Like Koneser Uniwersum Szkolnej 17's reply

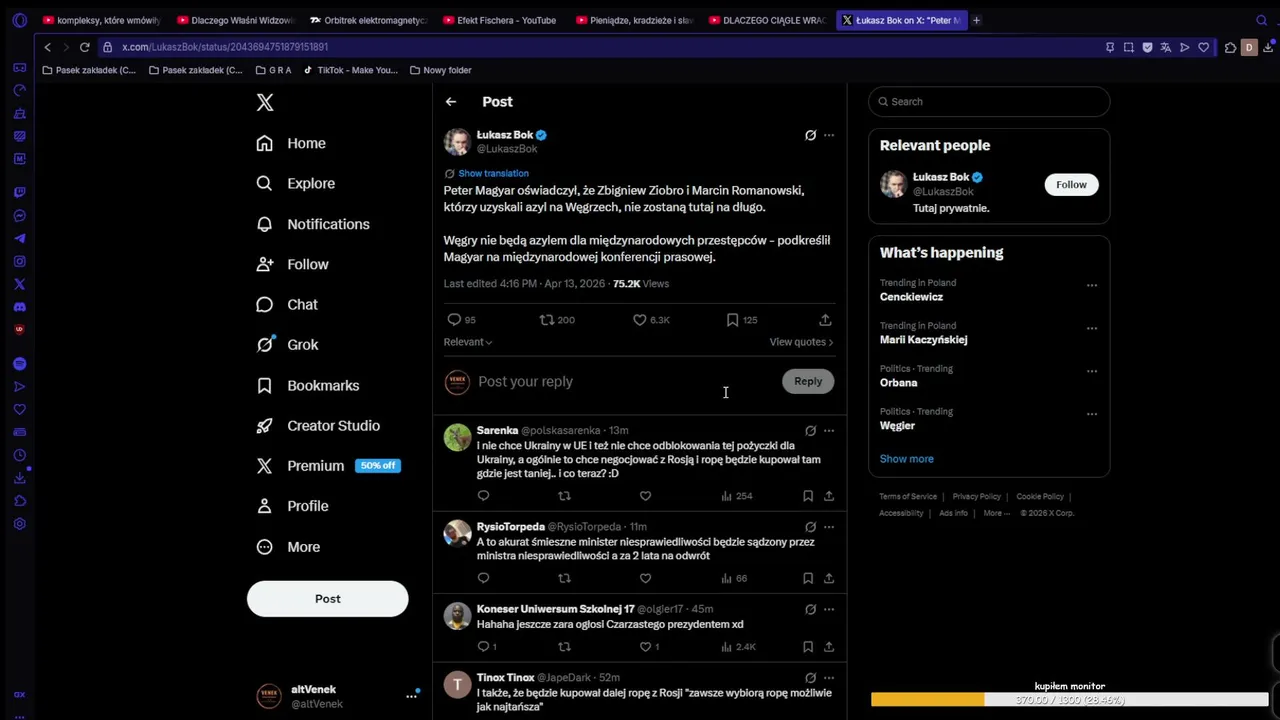pos(645,647)
